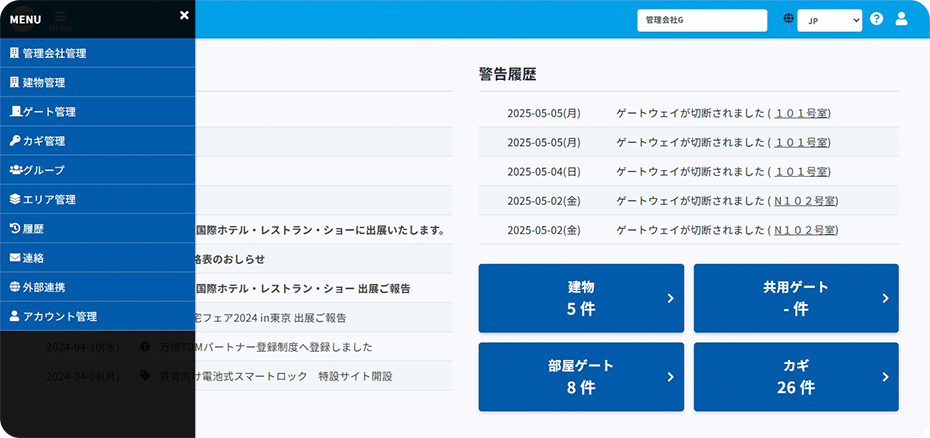Open 管理会社管理 in the menu
The height and width of the screenshot is (438, 930).
(x=54, y=54)
